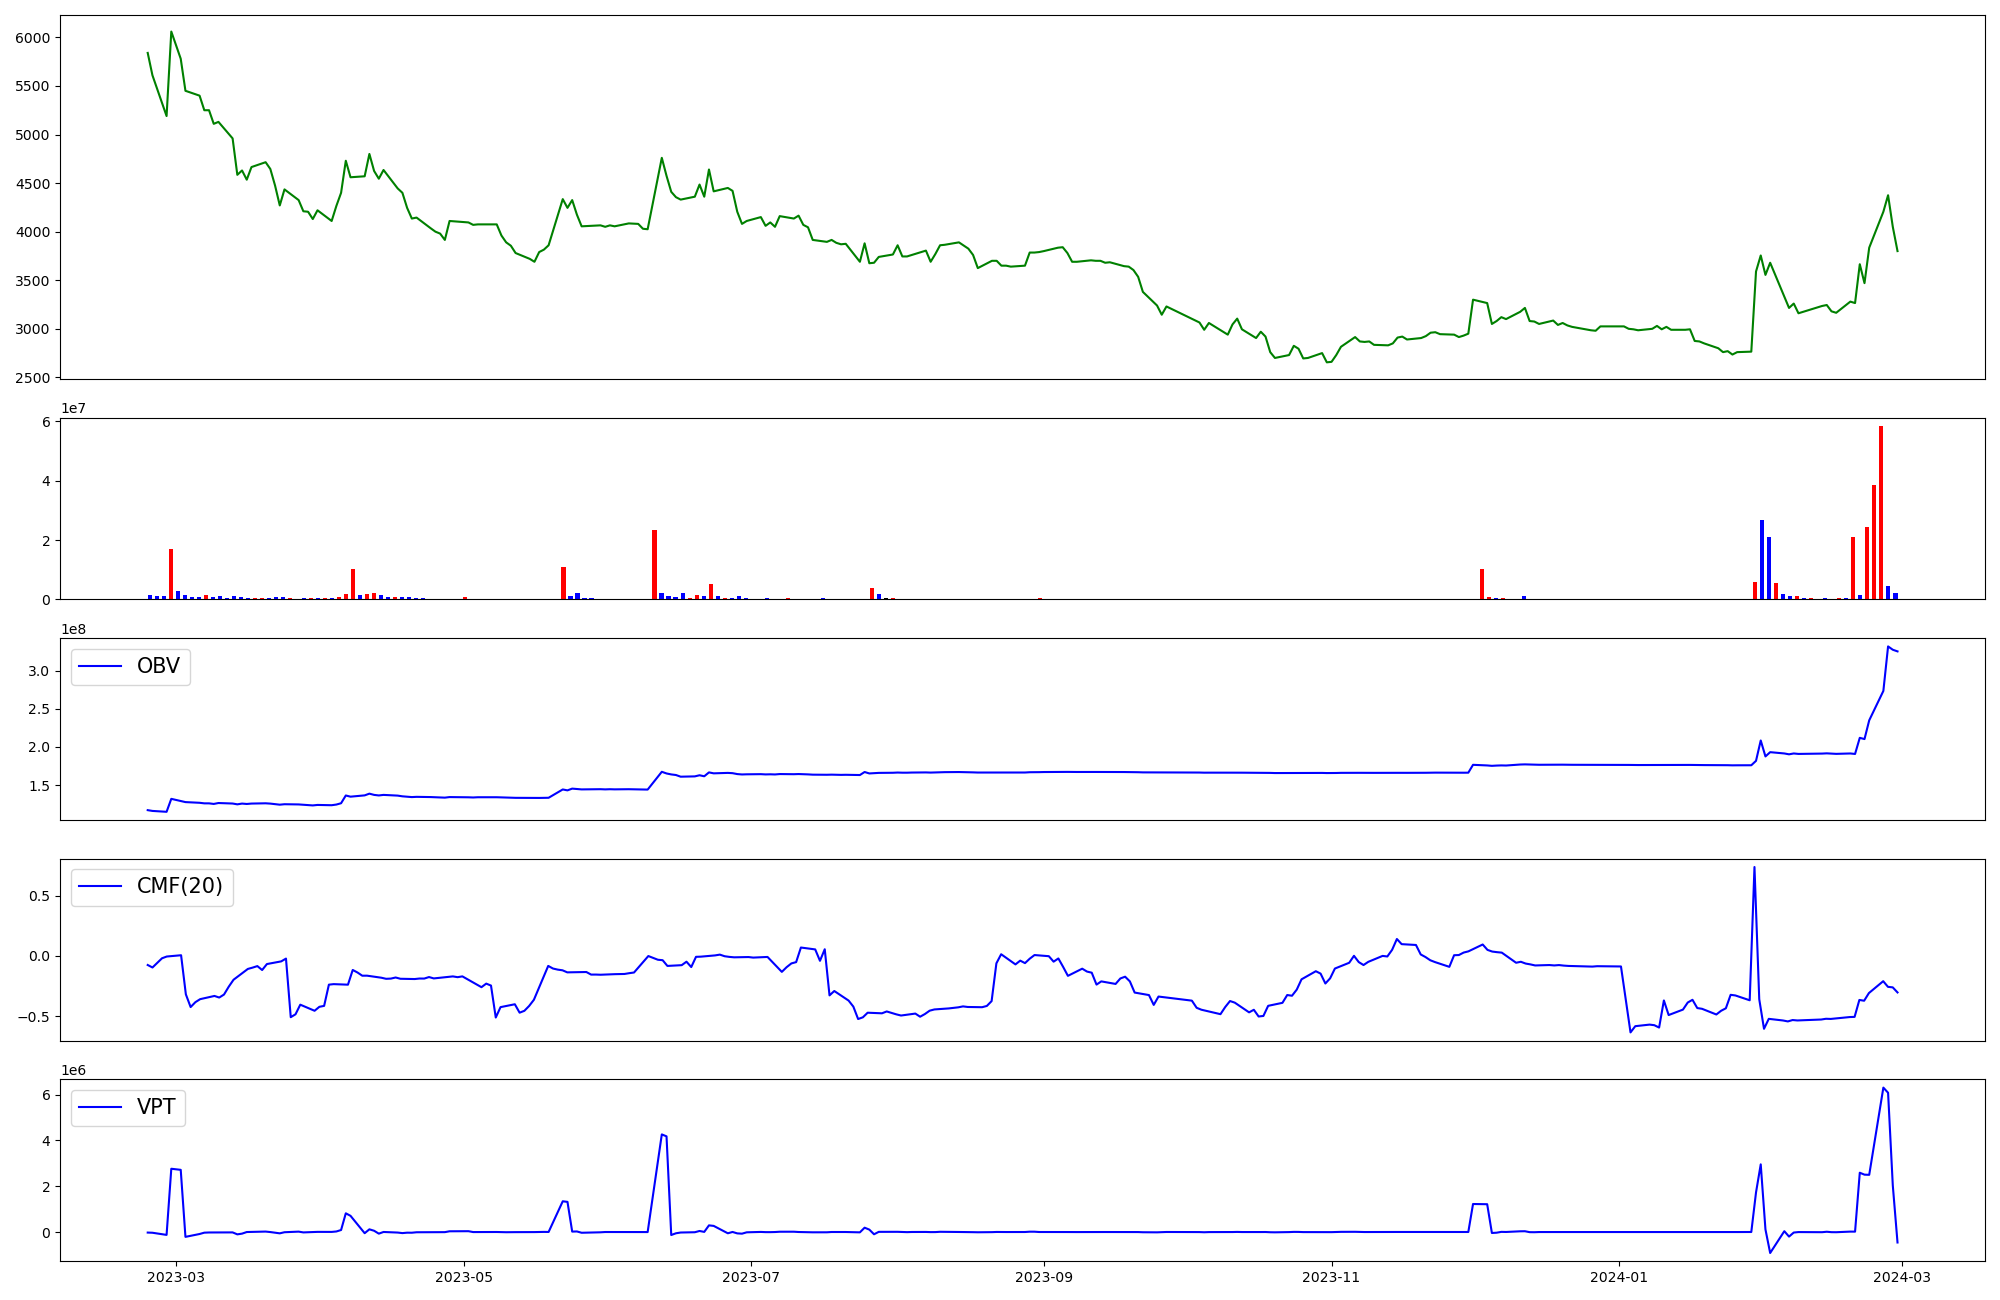Click the 2023-07 x-axis date label
This screenshot has width=2000, height=1300.
[x=751, y=1276]
